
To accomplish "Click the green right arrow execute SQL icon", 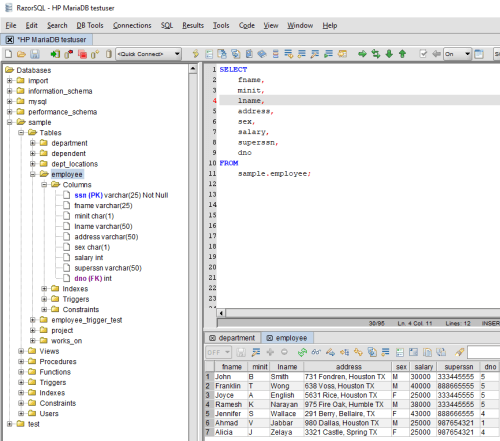I will [x=362, y=54].
